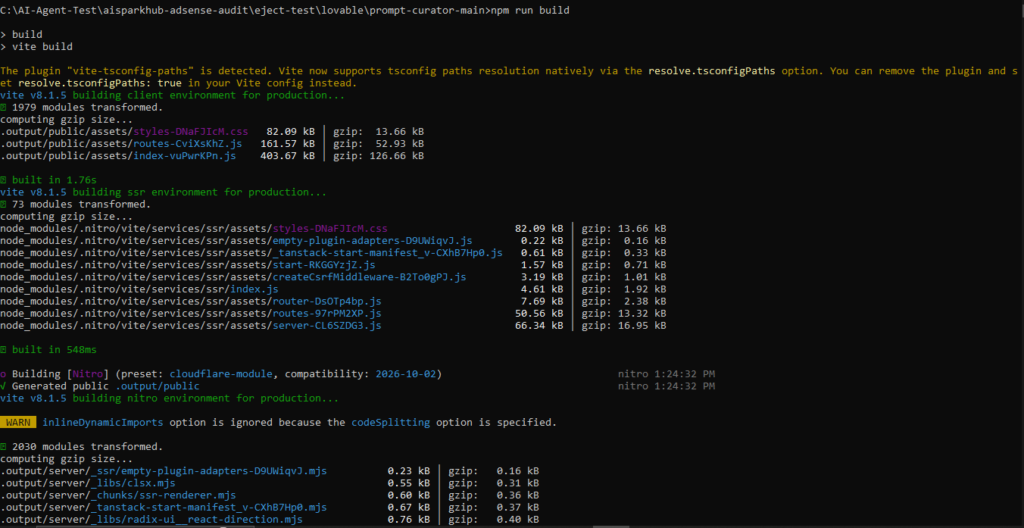1024x528 pixels.
Task: Select the 50.56 kB size value
Action: click(x=539, y=314)
